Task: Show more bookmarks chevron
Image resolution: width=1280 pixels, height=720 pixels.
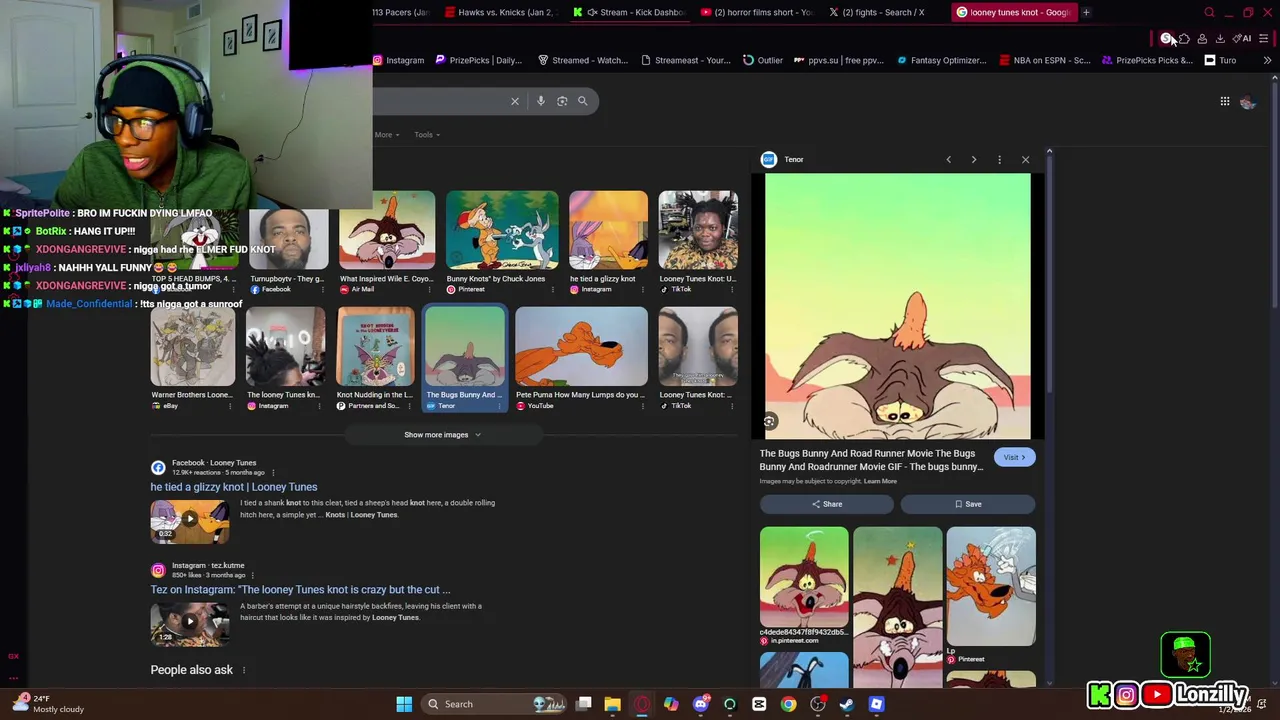Action: point(1267,60)
